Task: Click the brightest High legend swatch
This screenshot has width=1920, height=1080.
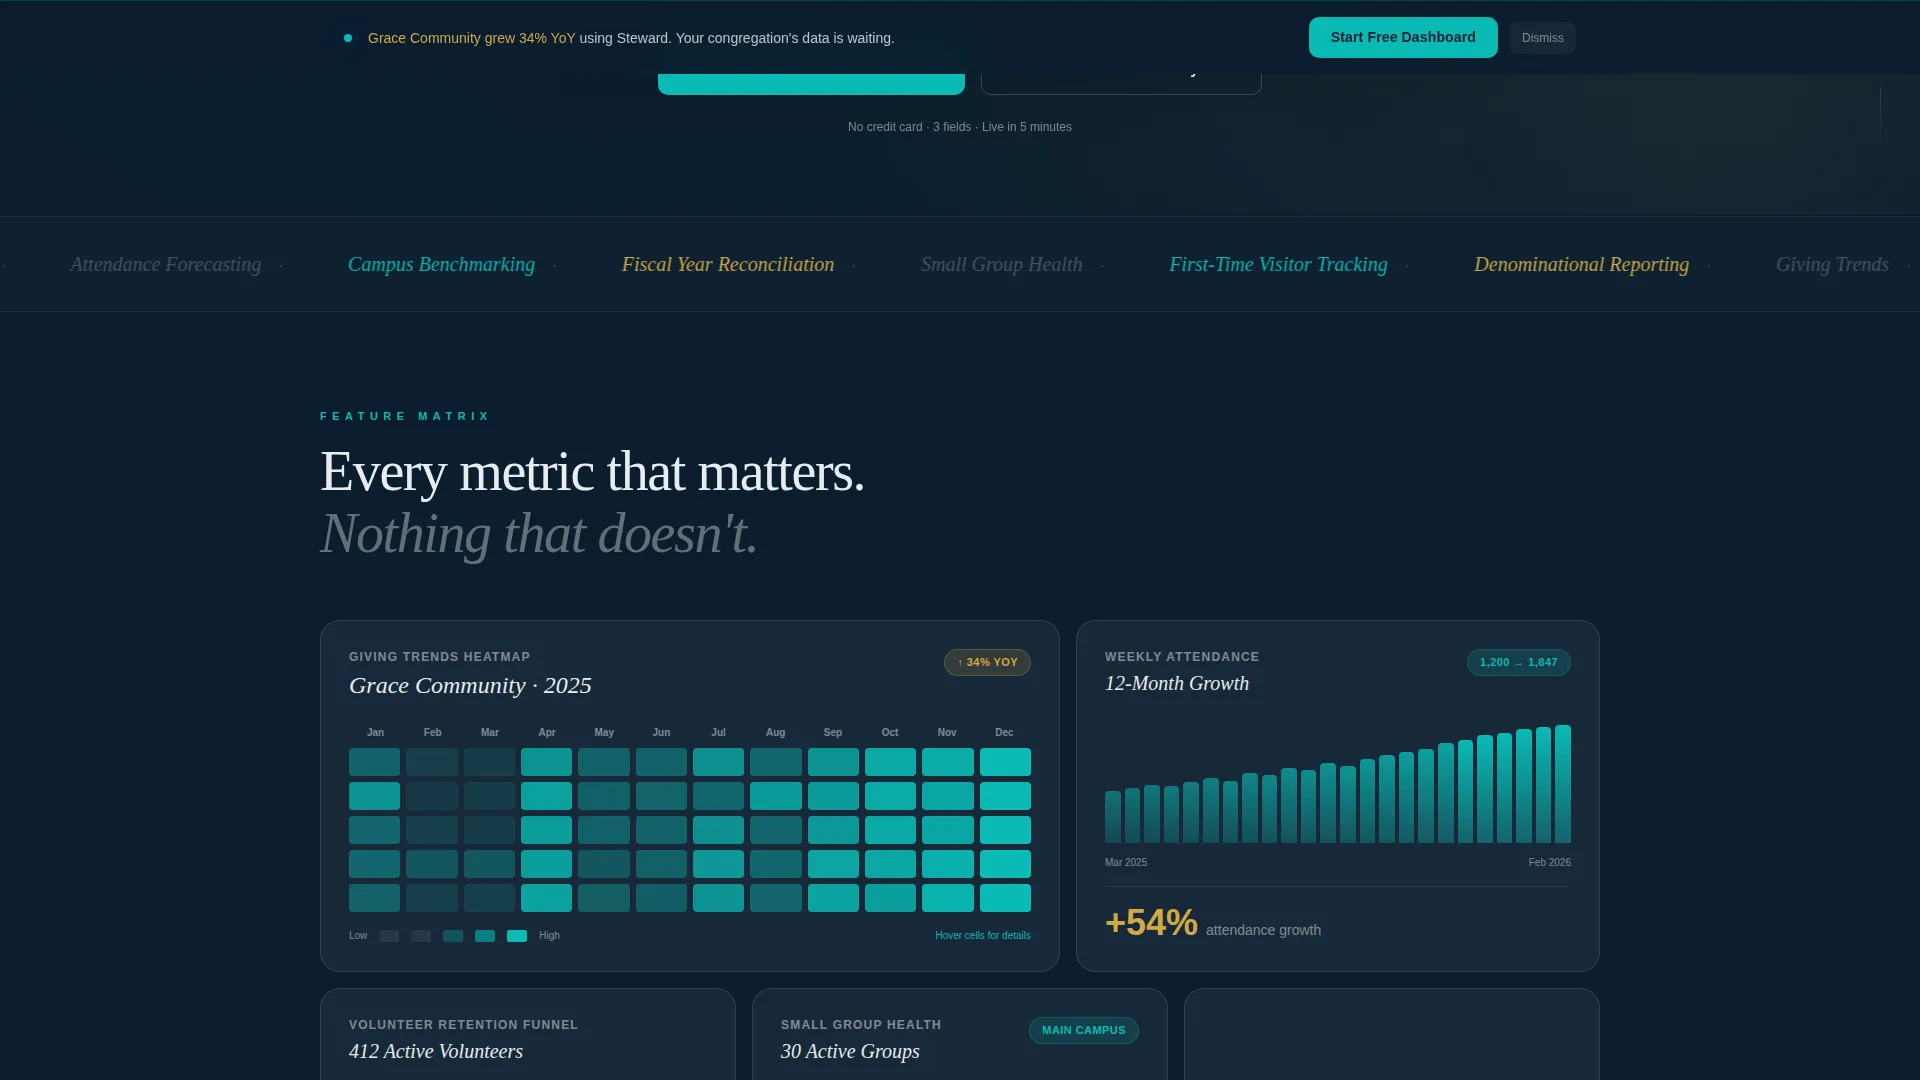Action: pyautogui.click(x=517, y=936)
